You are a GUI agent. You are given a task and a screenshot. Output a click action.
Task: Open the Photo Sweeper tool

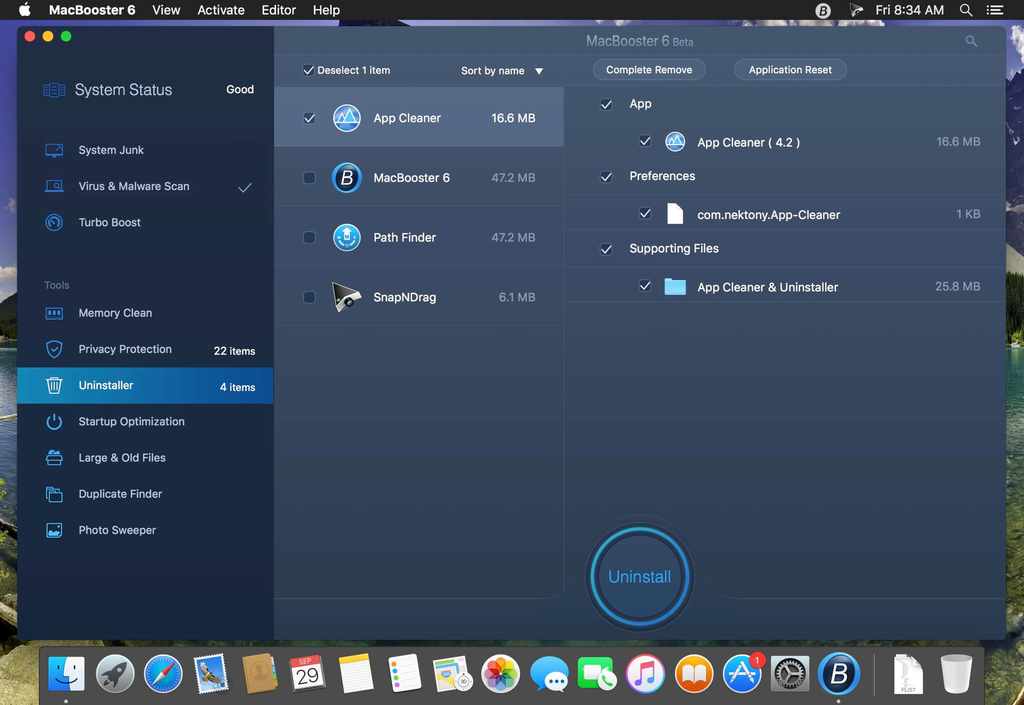[117, 530]
